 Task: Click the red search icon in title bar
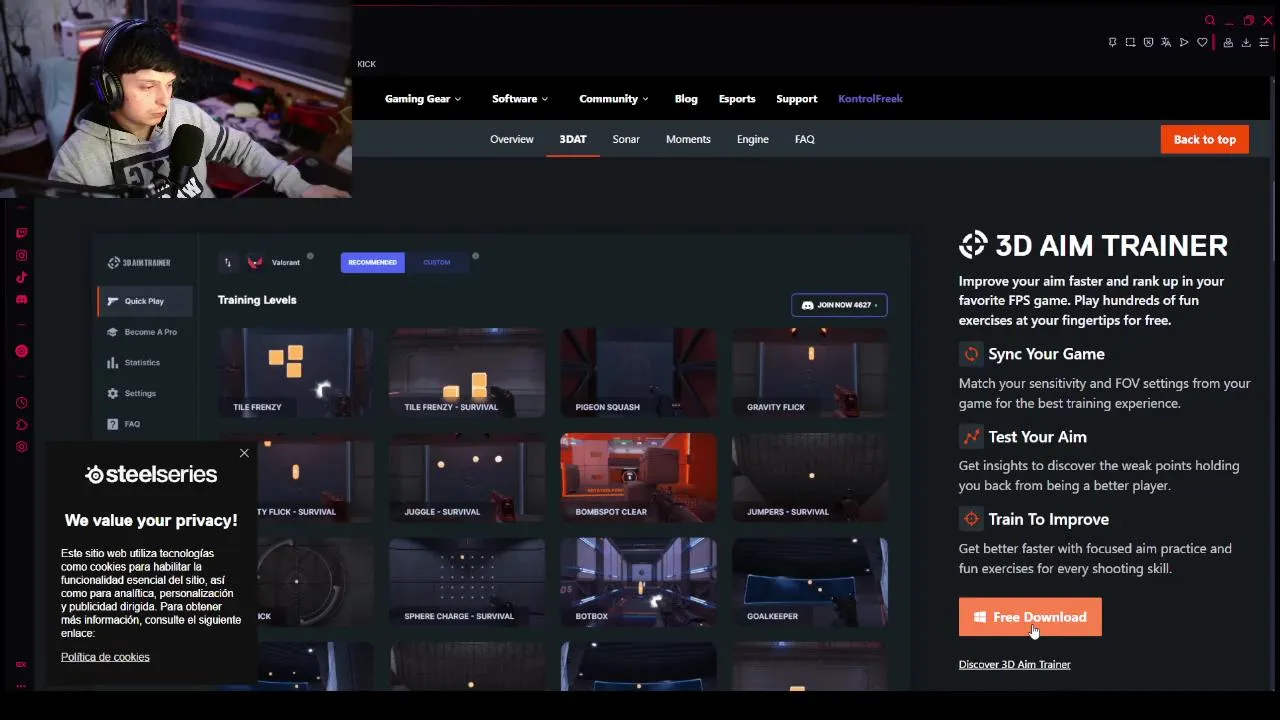point(1210,20)
